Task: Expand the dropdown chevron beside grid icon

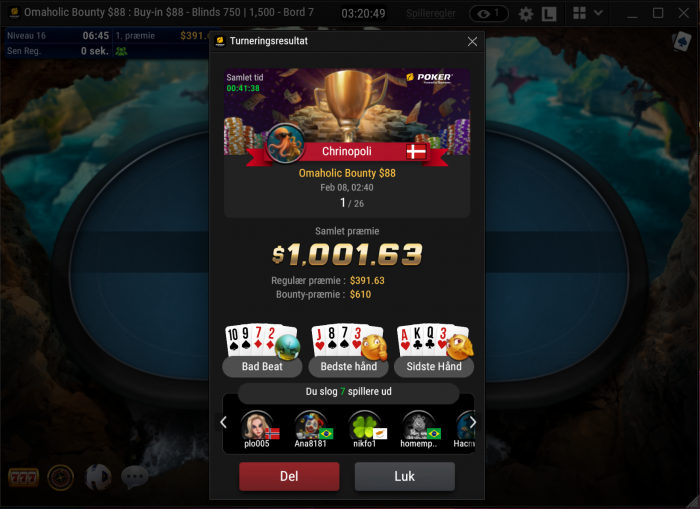Action: pos(598,13)
